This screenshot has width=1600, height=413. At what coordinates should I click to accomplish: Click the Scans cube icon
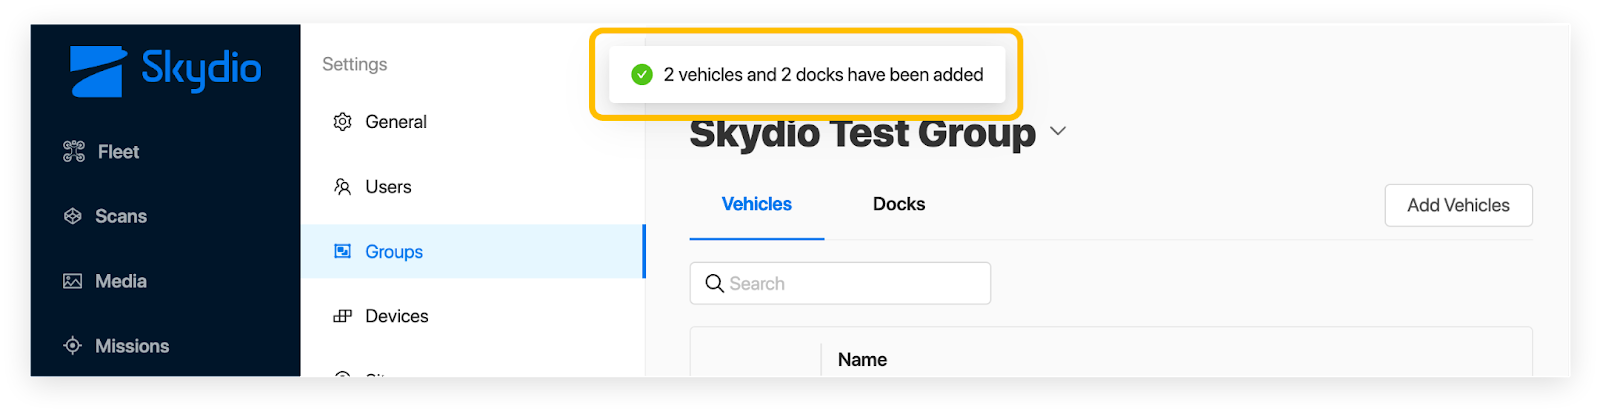[73, 216]
